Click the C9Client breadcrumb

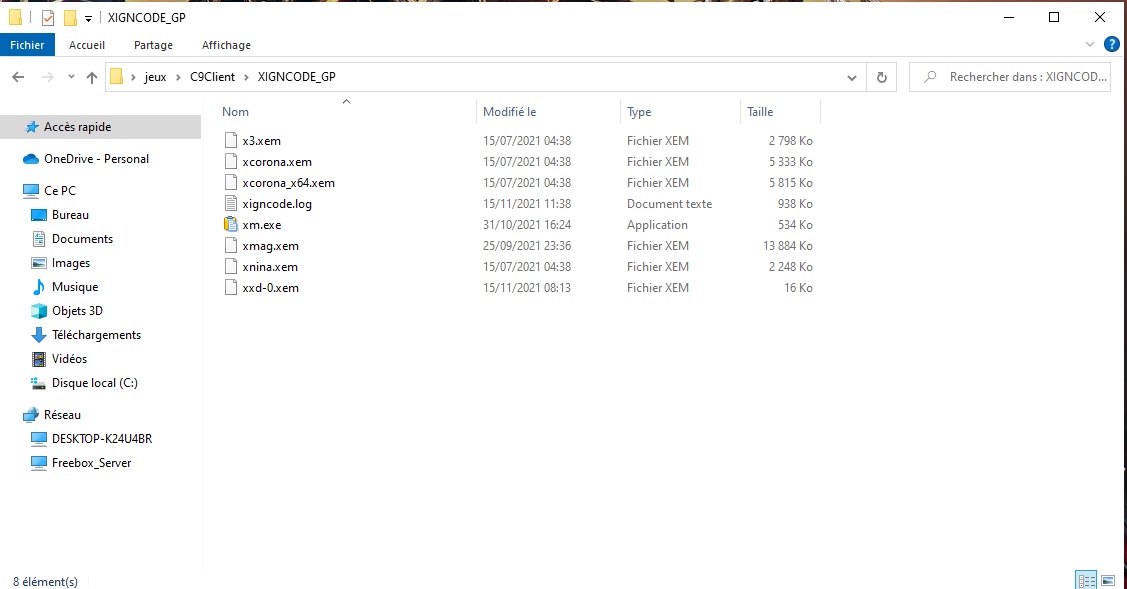tap(212, 77)
